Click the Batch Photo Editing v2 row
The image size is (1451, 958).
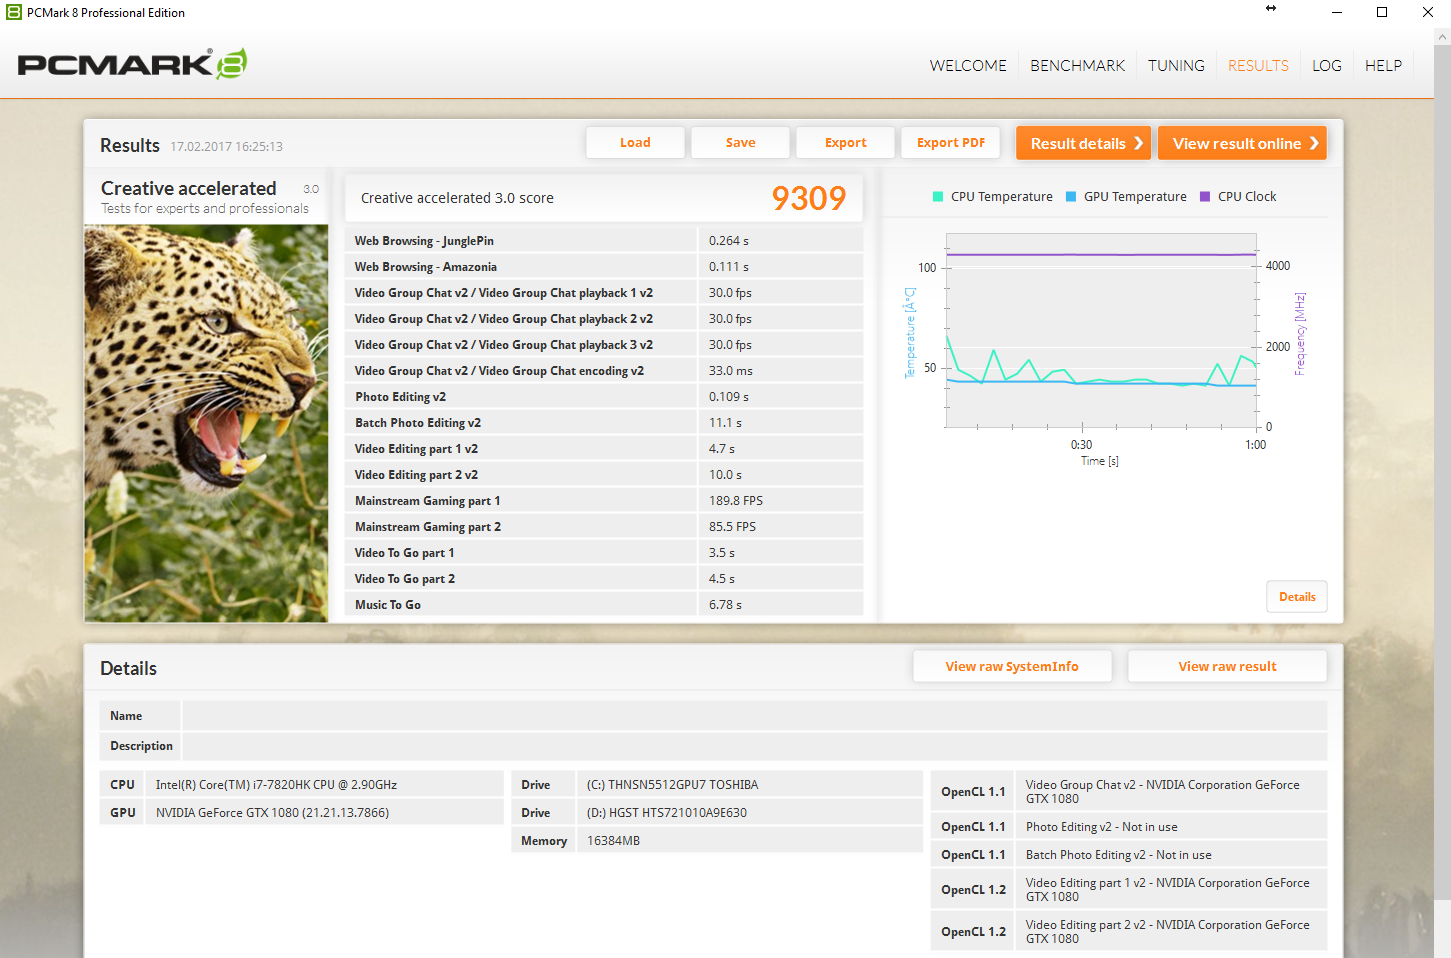(x=604, y=423)
